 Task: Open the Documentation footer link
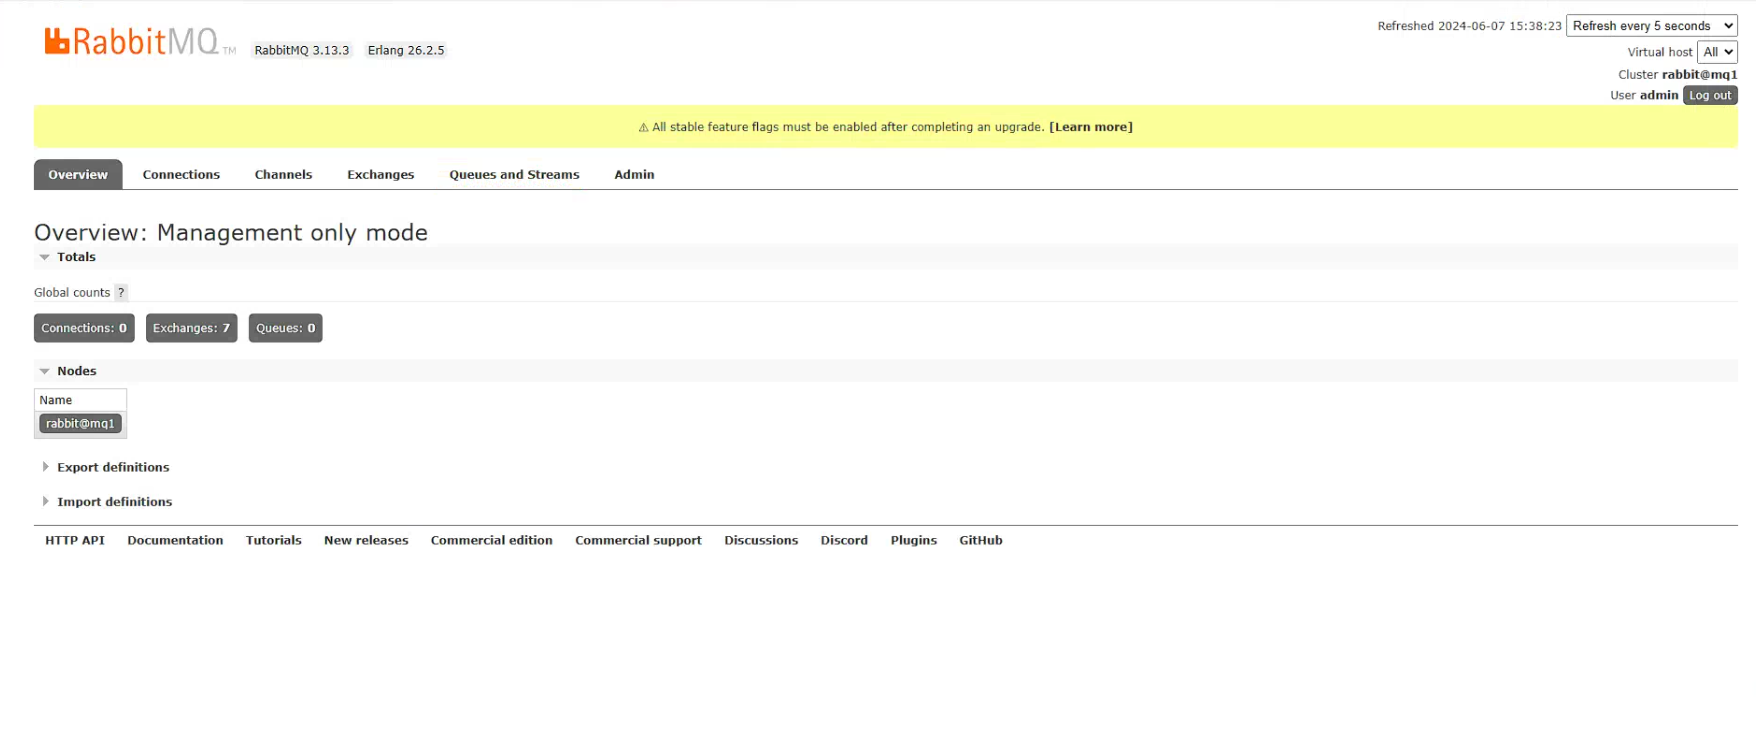coord(175,540)
